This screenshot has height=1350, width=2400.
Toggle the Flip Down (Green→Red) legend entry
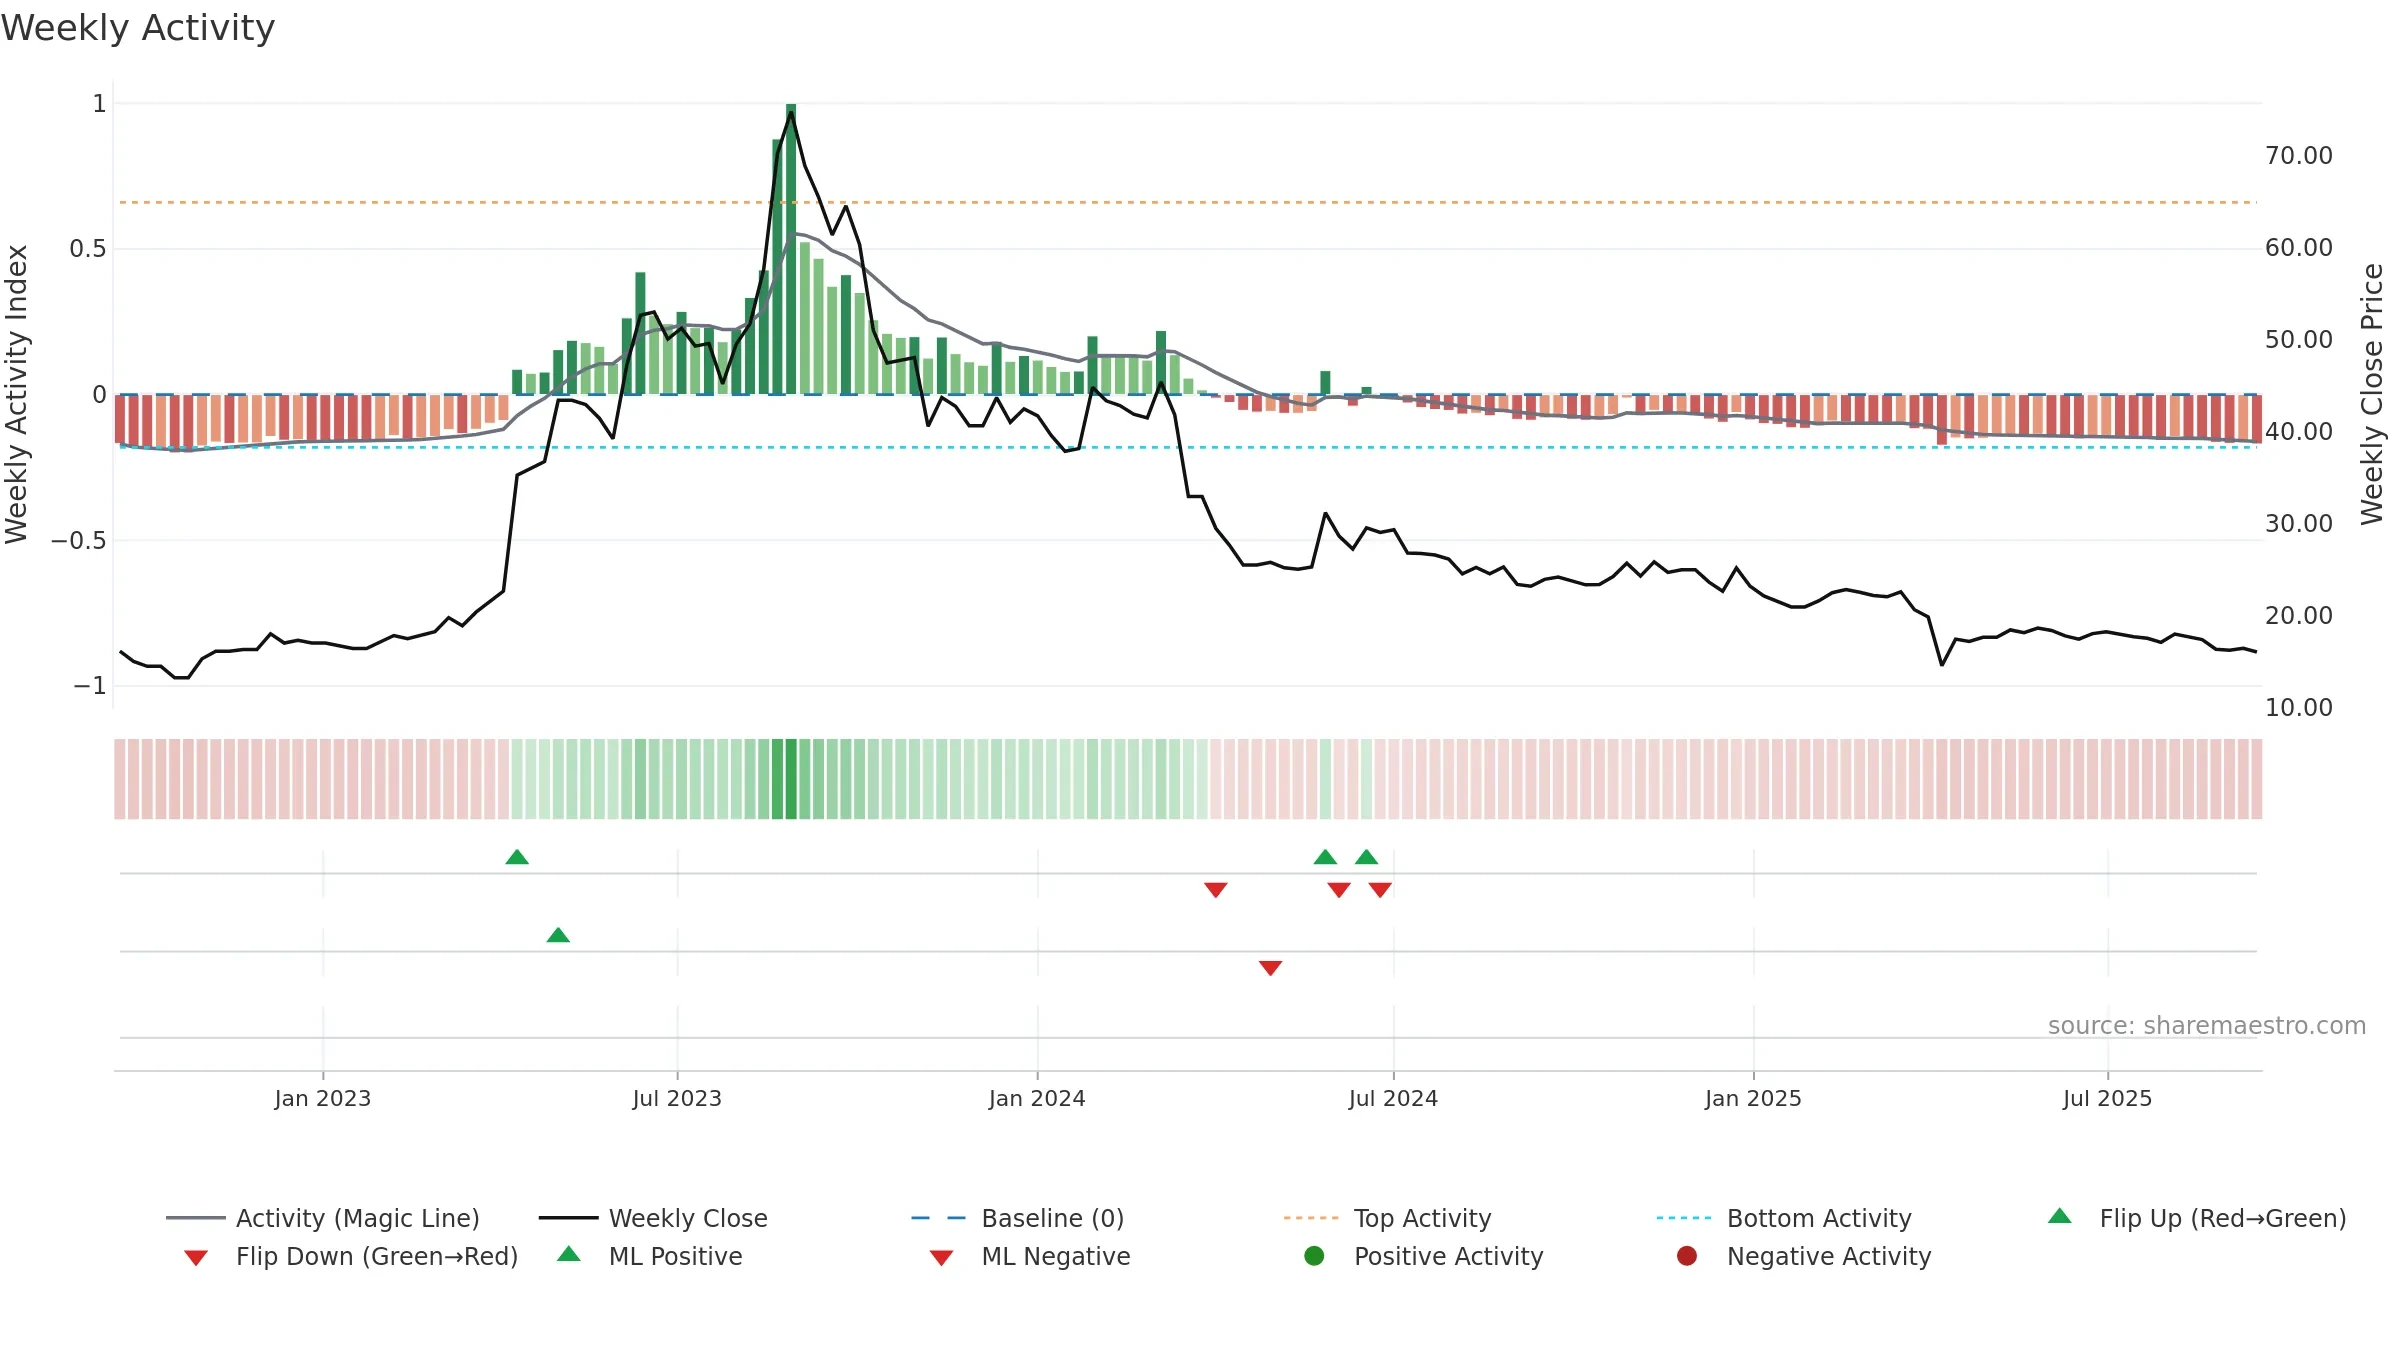click(x=351, y=1256)
